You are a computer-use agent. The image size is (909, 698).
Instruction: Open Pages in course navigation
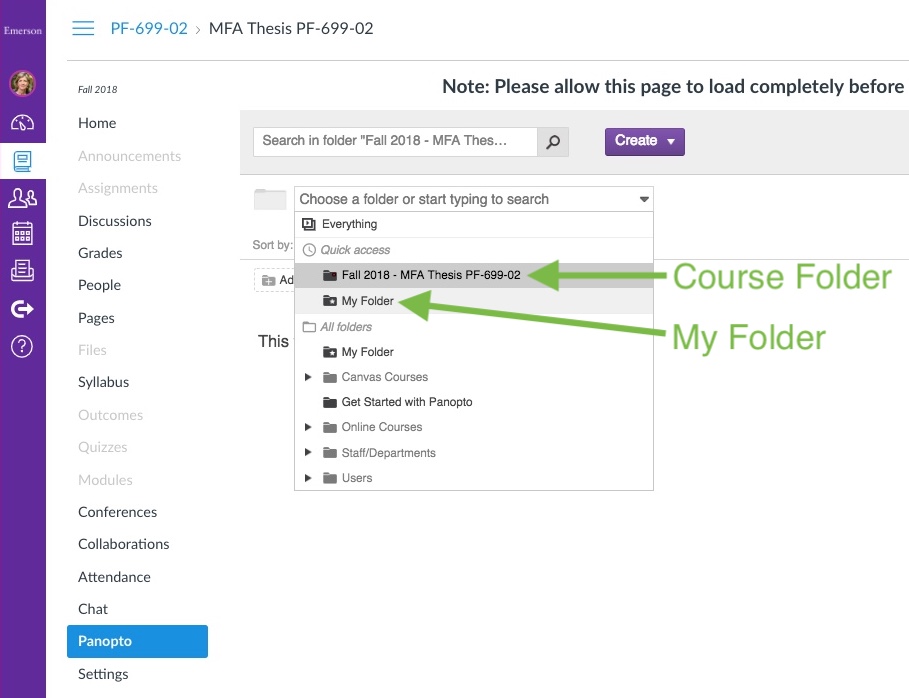pos(96,318)
